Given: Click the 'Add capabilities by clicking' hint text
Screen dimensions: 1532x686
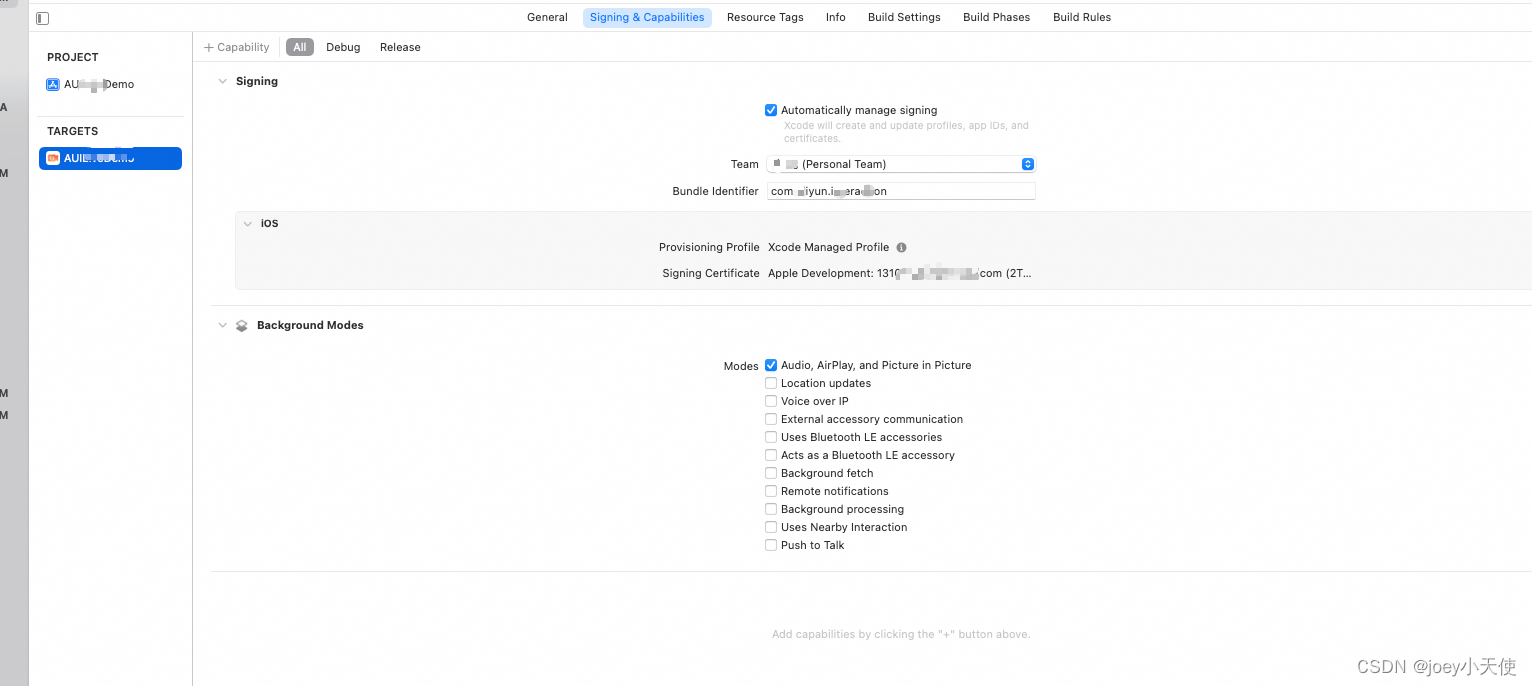Looking at the screenshot, I should [x=901, y=634].
